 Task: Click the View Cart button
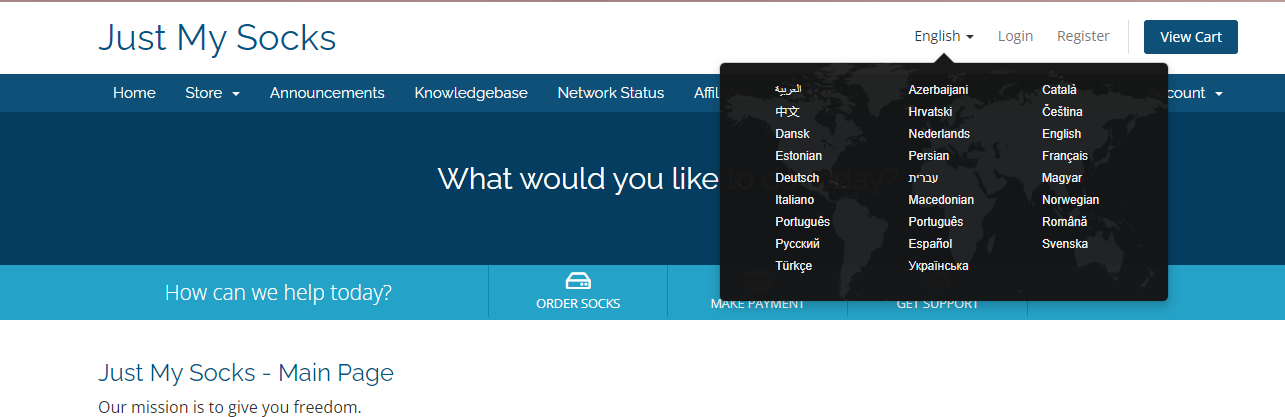point(1191,37)
